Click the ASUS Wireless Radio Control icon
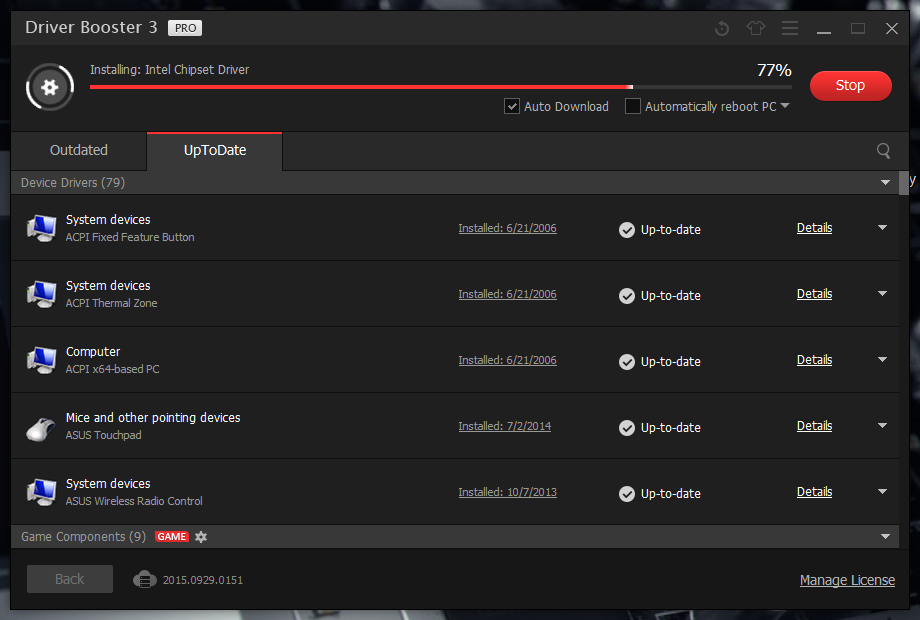Viewport: 920px width, 620px height. pyautogui.click(x=41, y=492)
